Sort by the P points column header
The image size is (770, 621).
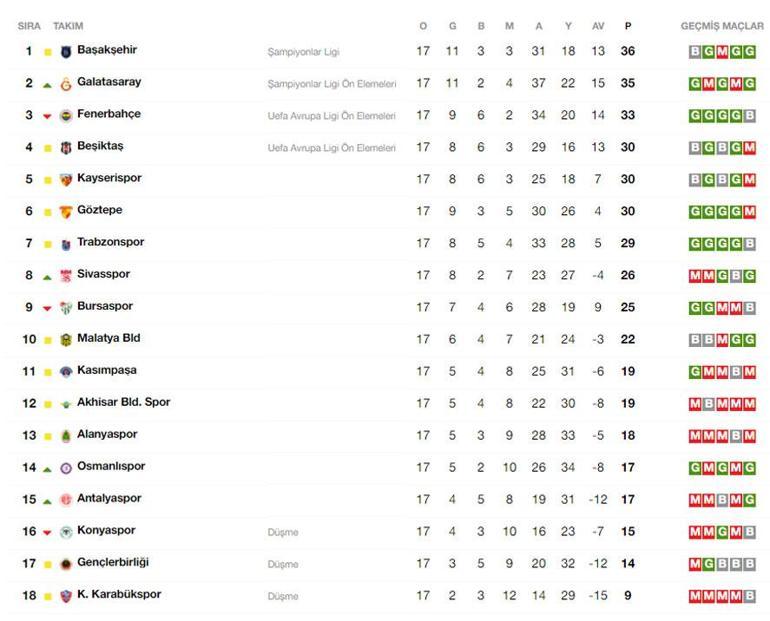tap(628, 26)
